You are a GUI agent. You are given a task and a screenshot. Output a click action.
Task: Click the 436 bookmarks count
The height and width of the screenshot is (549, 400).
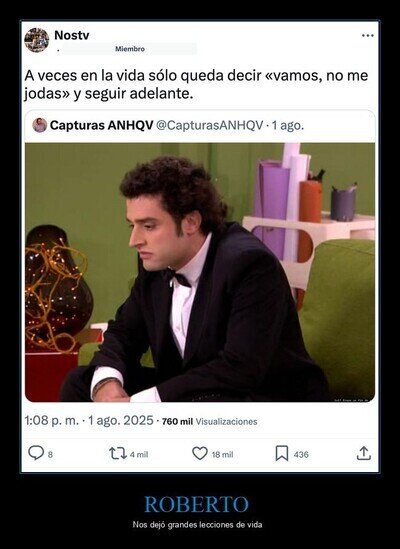(x=301, y=454)
